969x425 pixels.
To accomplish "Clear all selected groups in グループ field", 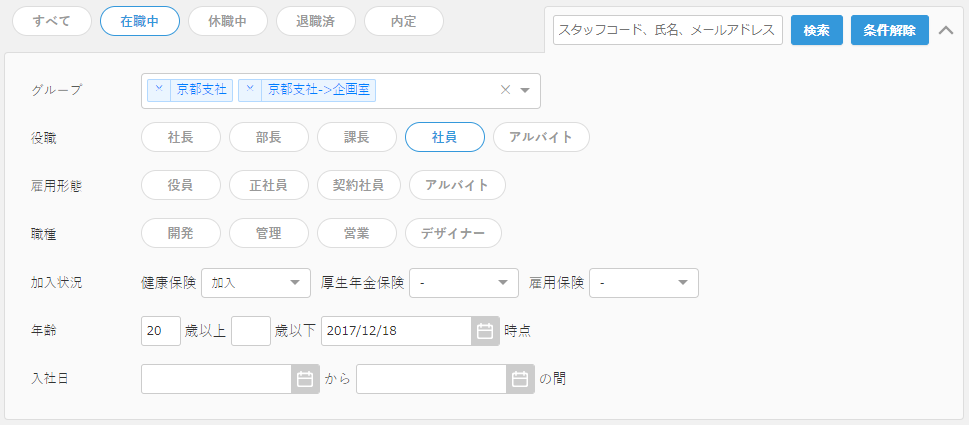I will (x=506, y=90).
